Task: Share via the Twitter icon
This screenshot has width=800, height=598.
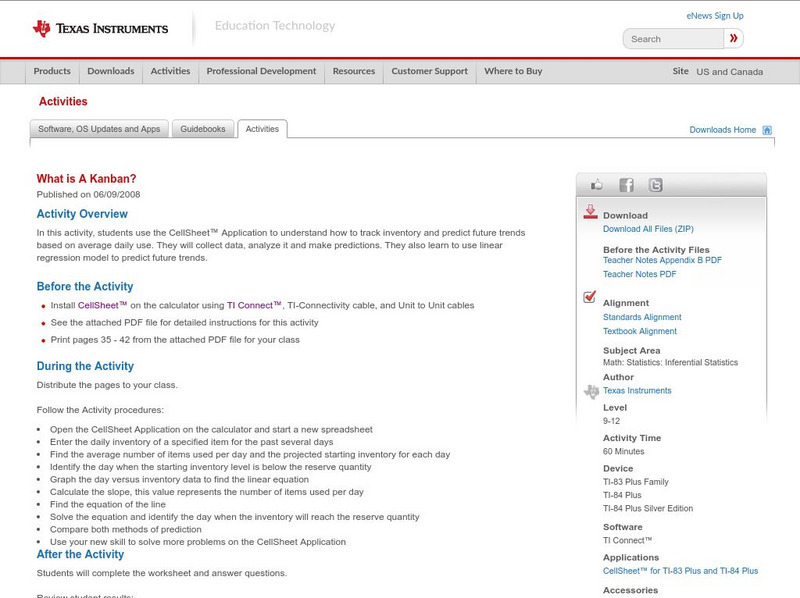Action: click(656, 185)
